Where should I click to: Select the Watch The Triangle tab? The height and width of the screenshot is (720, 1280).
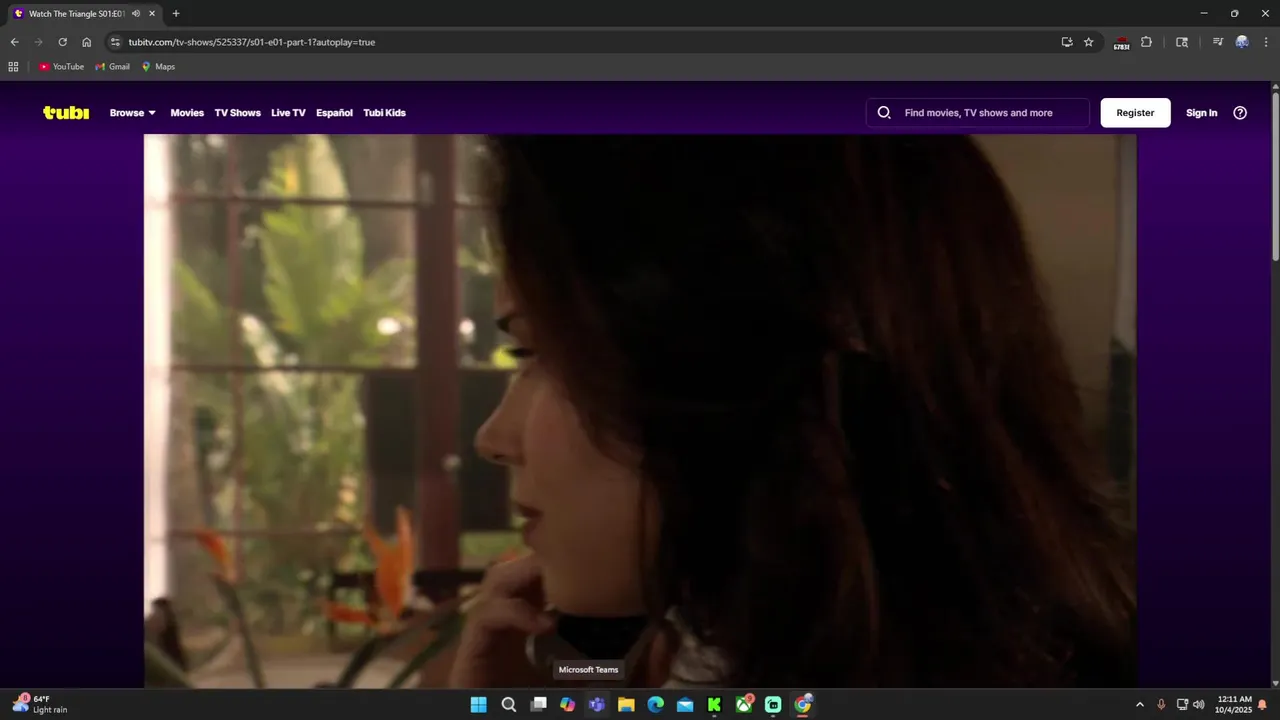(x=82, y=14)
